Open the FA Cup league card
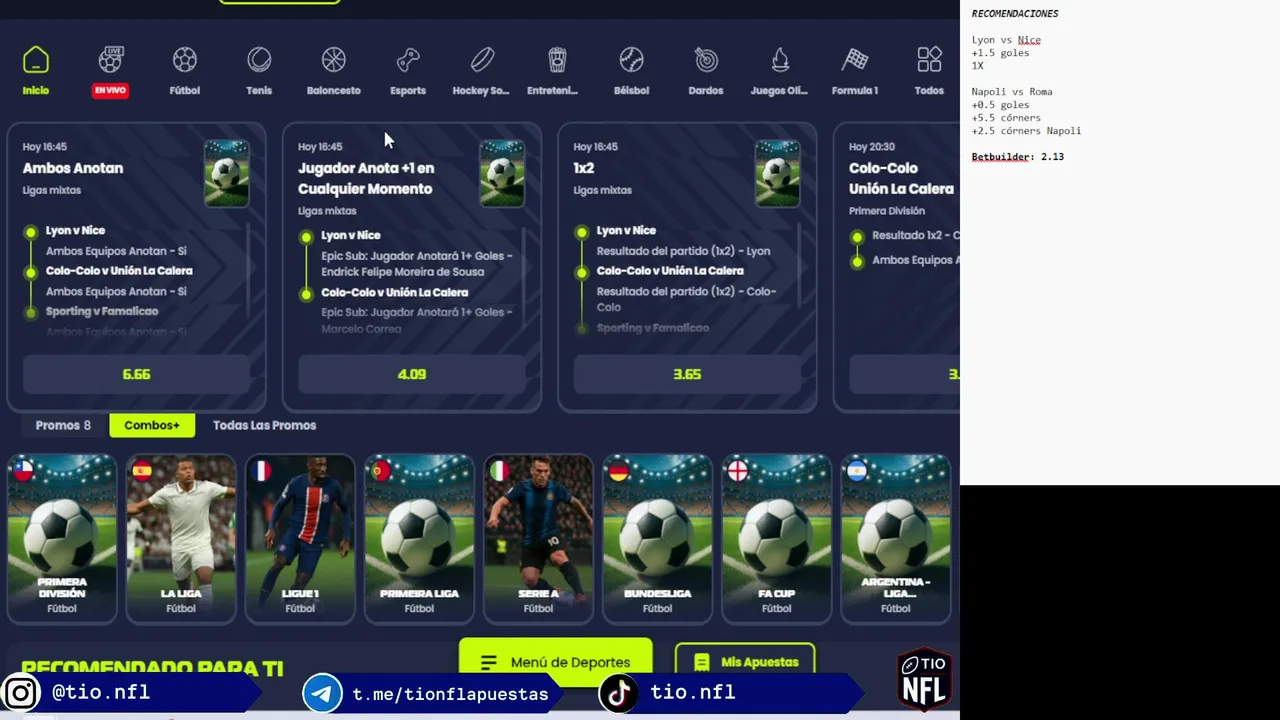1280x720 pixels. click(x=776, y=538)
